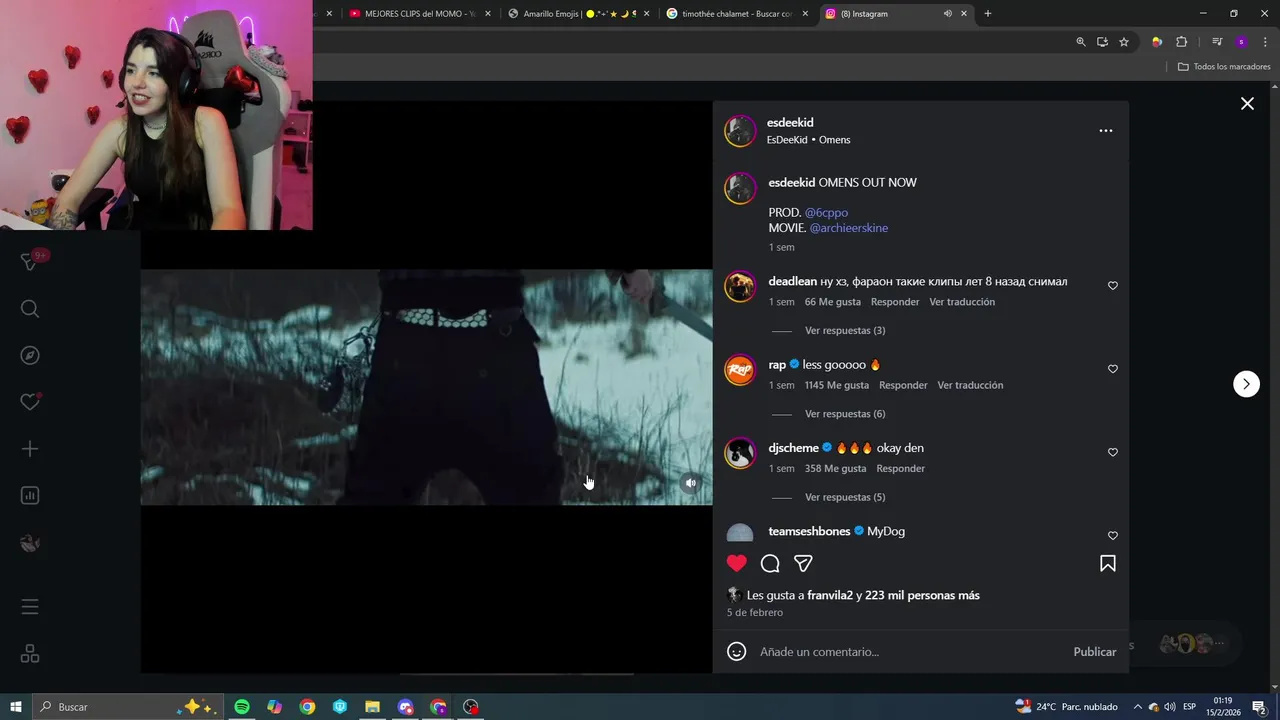Open the post options three-dot menu
The width and height of the screenshot is (1280, 720).
point(1106,131)
